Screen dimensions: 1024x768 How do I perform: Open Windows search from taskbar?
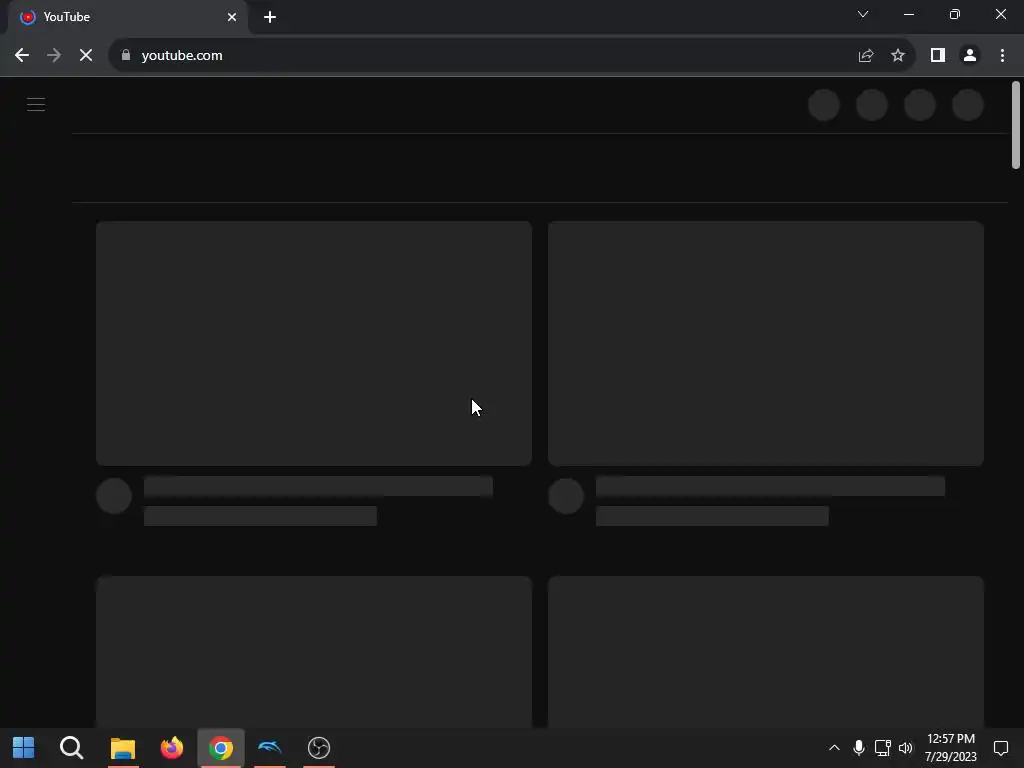[72, 748]
